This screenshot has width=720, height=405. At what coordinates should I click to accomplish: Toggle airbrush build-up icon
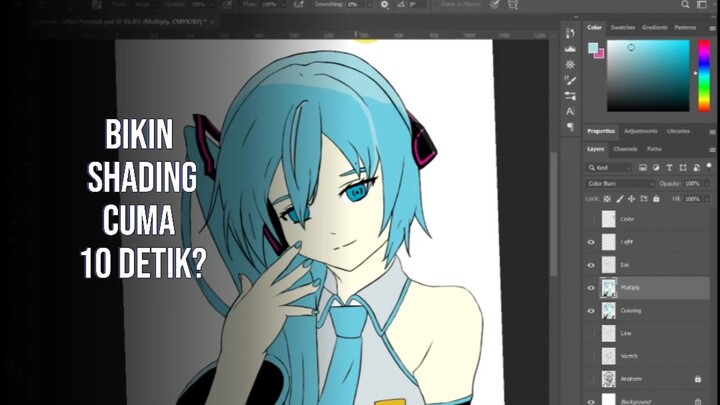[298, 5]
